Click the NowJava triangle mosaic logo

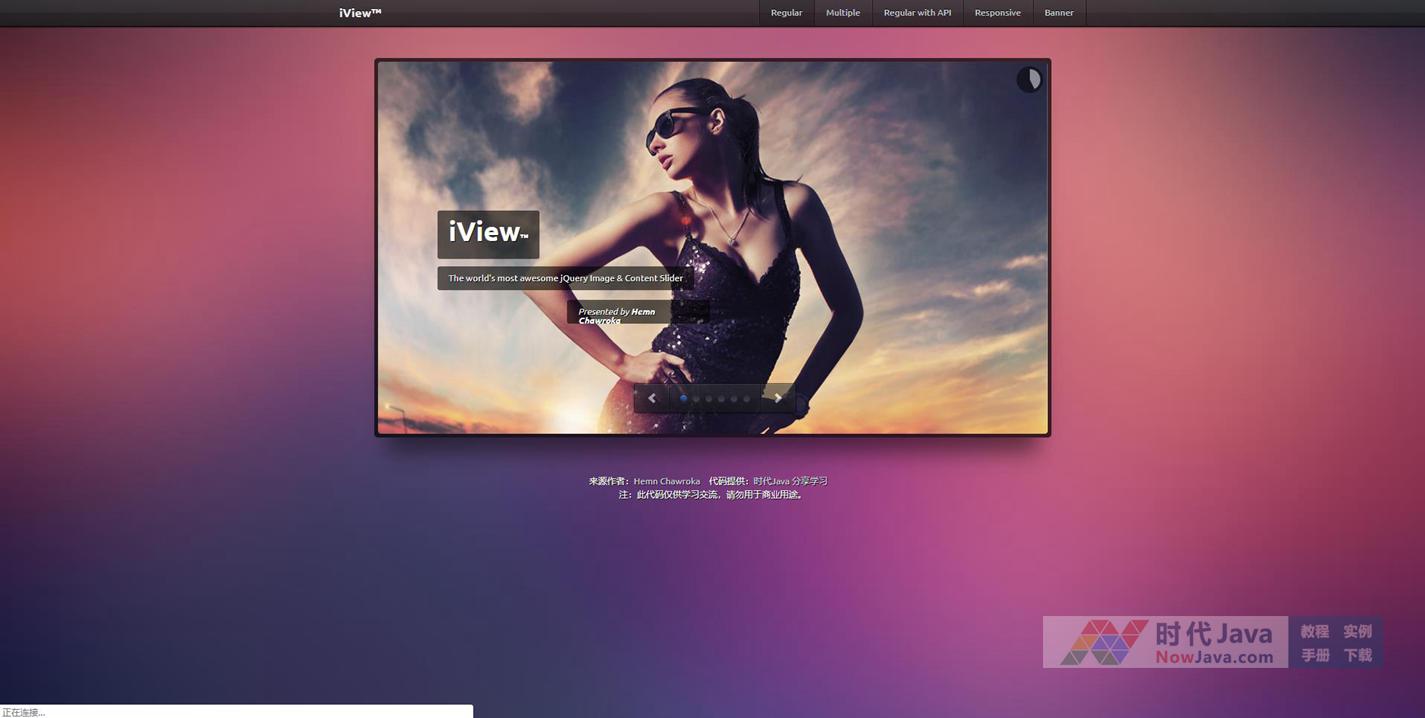[1104, 642]
